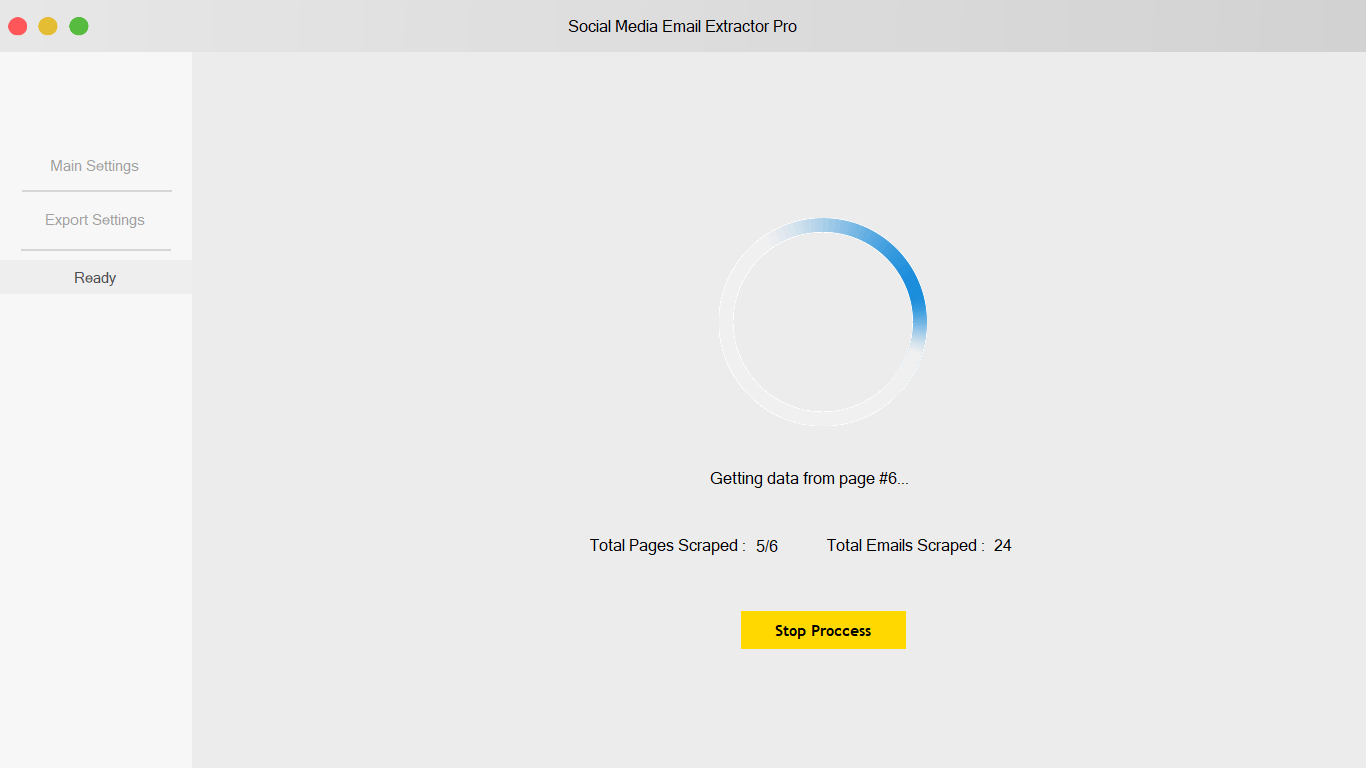Click the Social Media Email Extractor Pro title

pos(683,26)
